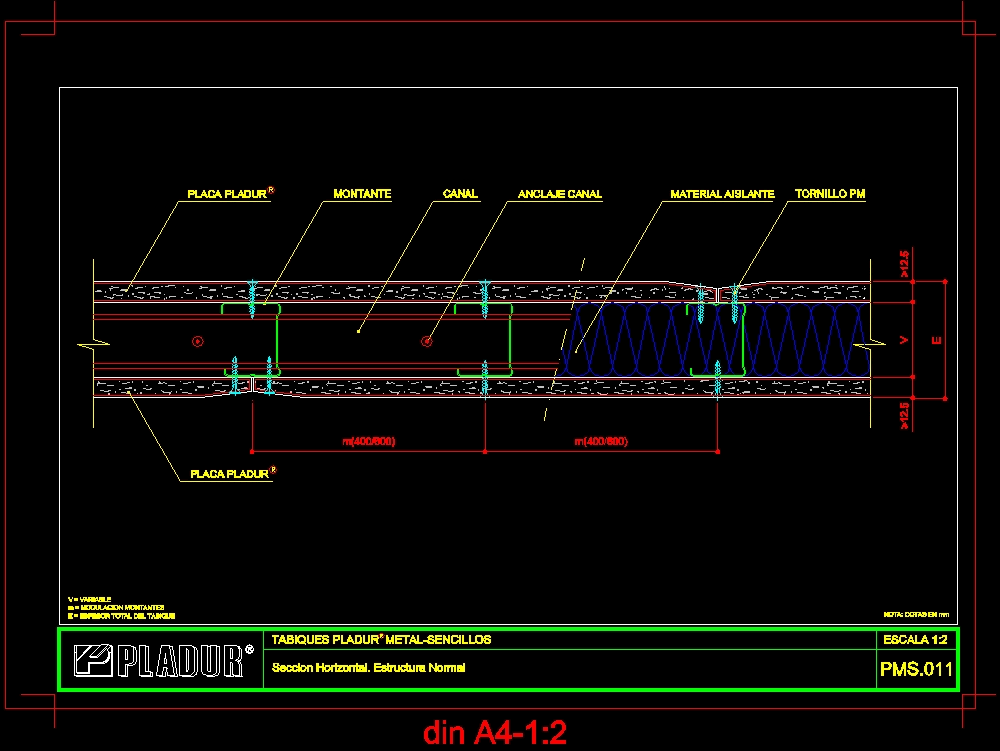Click the MODULACION MONTANTES legend line
The height and width of the screenshot is (751, 1000).
click(115, 608)
